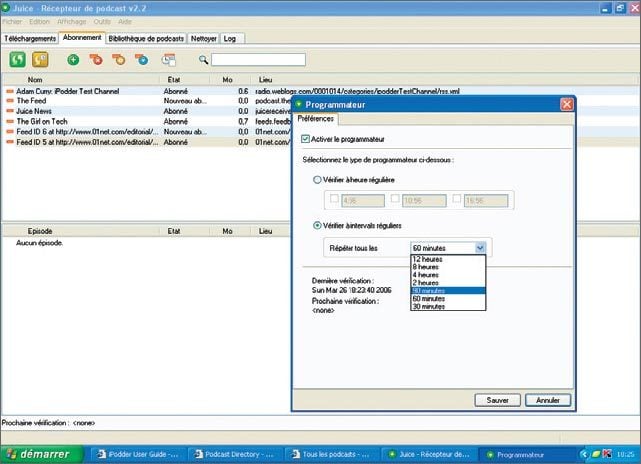This screenshot has height=464, width=641.
Task: Add a new feed with green plus icon
Action: point(73,60)
